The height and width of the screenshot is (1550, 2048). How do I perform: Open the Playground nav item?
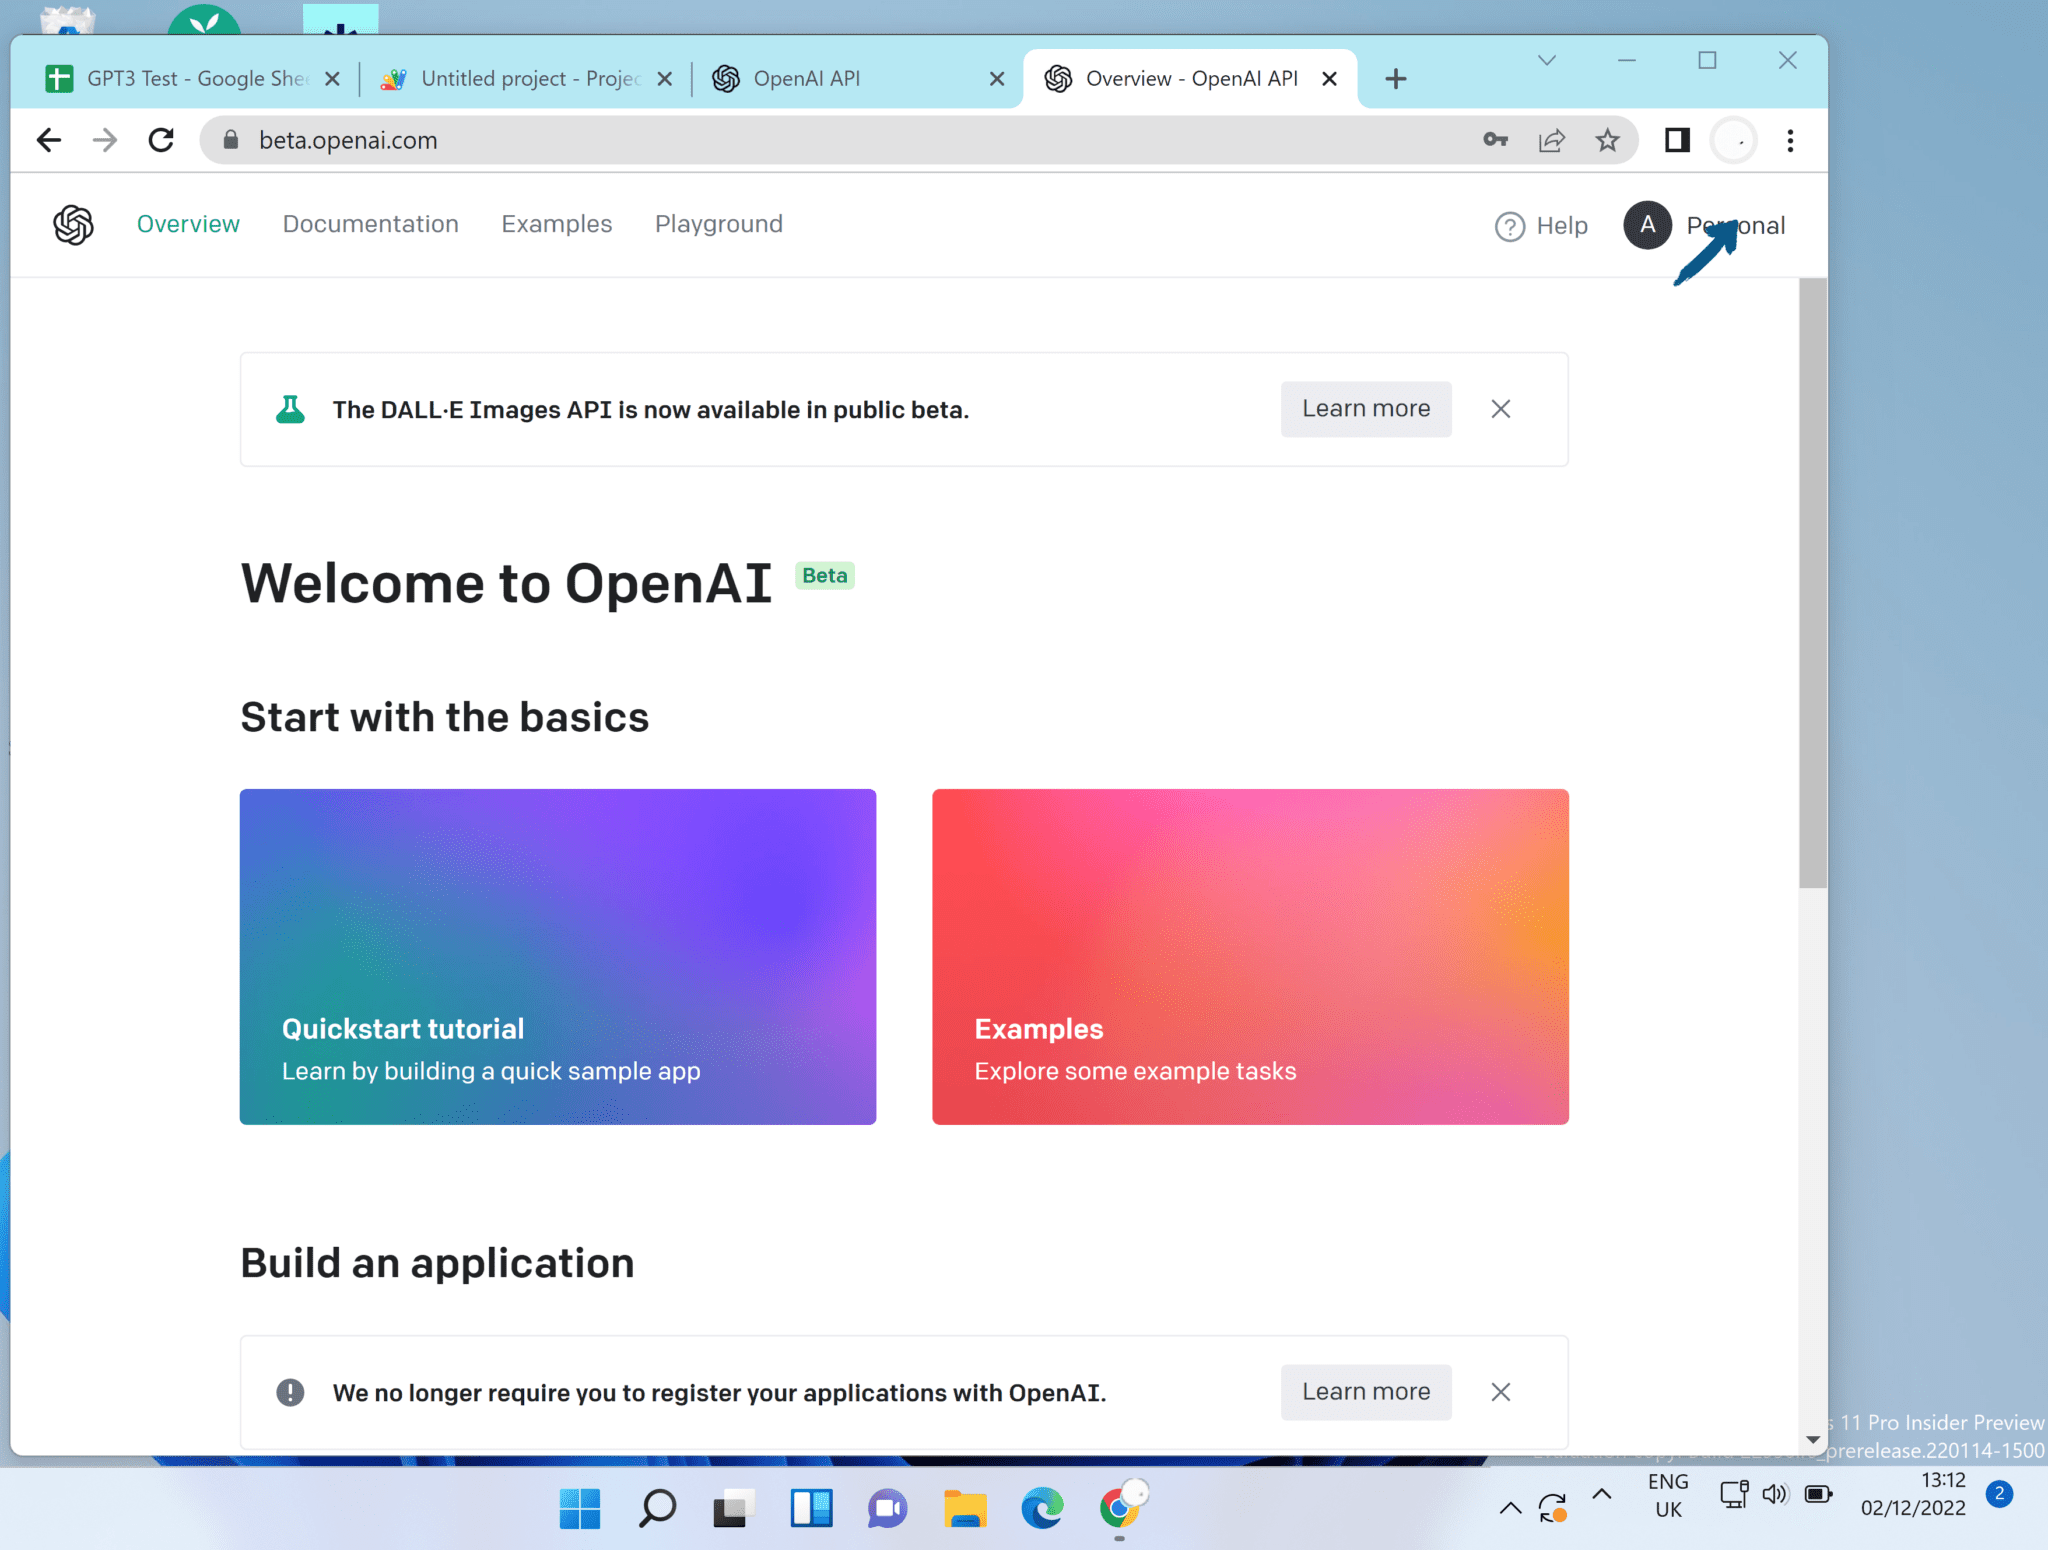coord(718,224)
